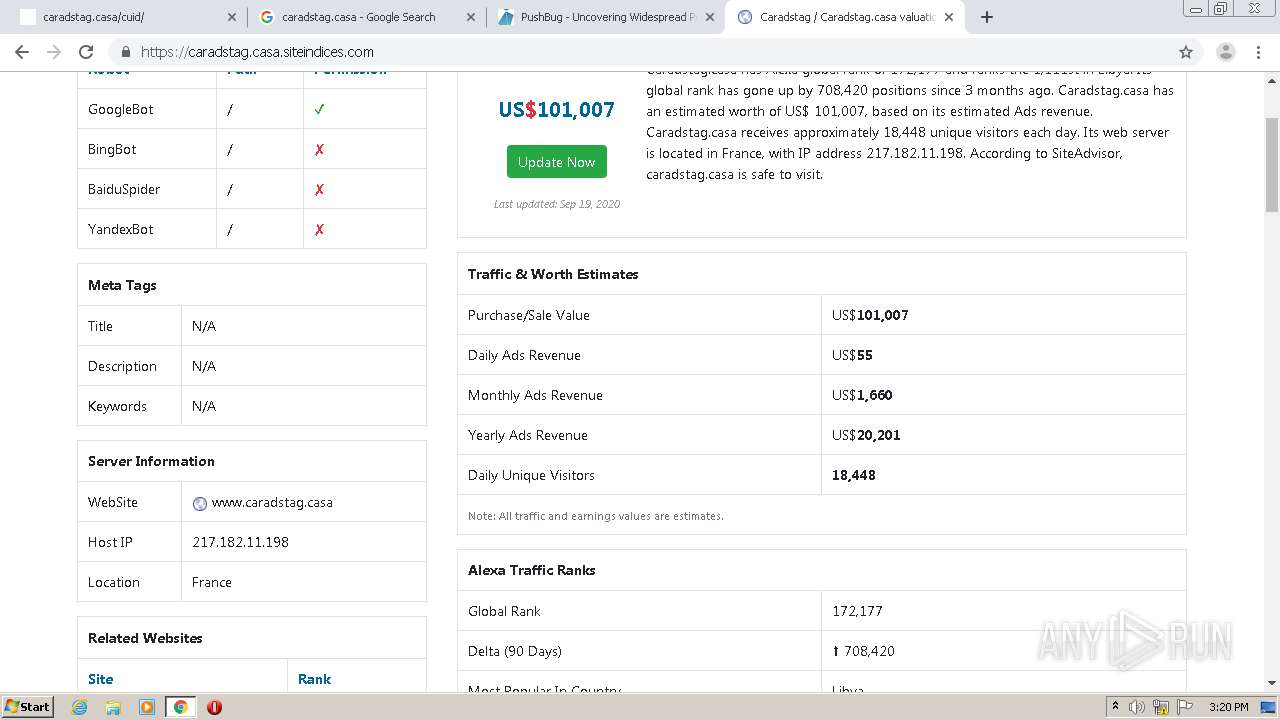Viewport: 1280px width, 720px height.
Task: Click the Update Now button
Action: click(556, 162)
